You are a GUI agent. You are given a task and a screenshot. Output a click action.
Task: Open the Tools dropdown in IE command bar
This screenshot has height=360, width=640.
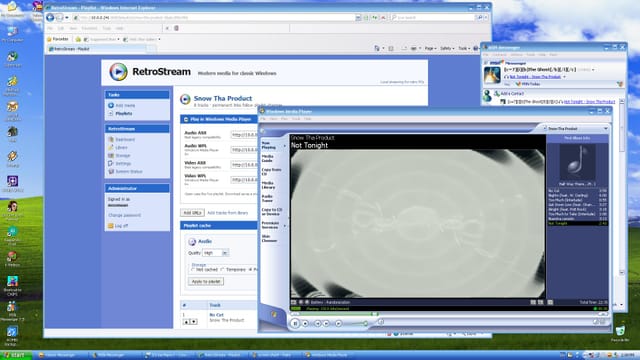click(463, 48)
